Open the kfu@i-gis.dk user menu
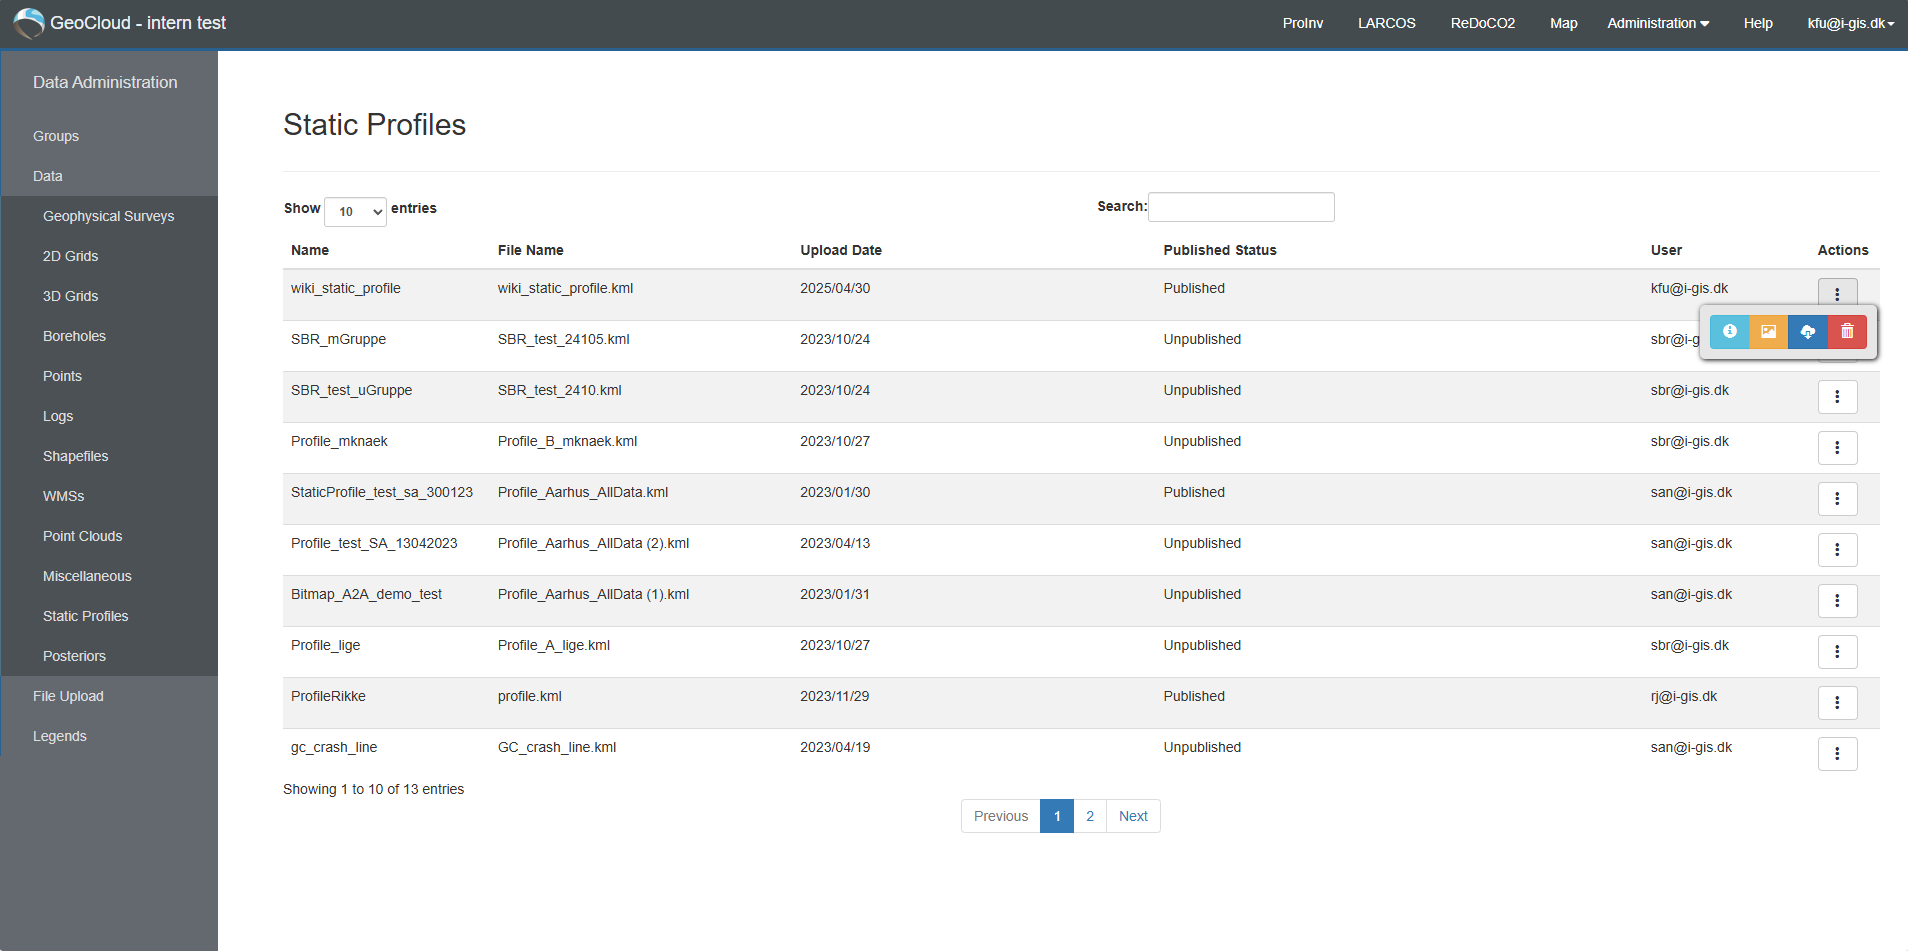The width and height of the screenshot is (1908, 951). [x=1851, y=23]
